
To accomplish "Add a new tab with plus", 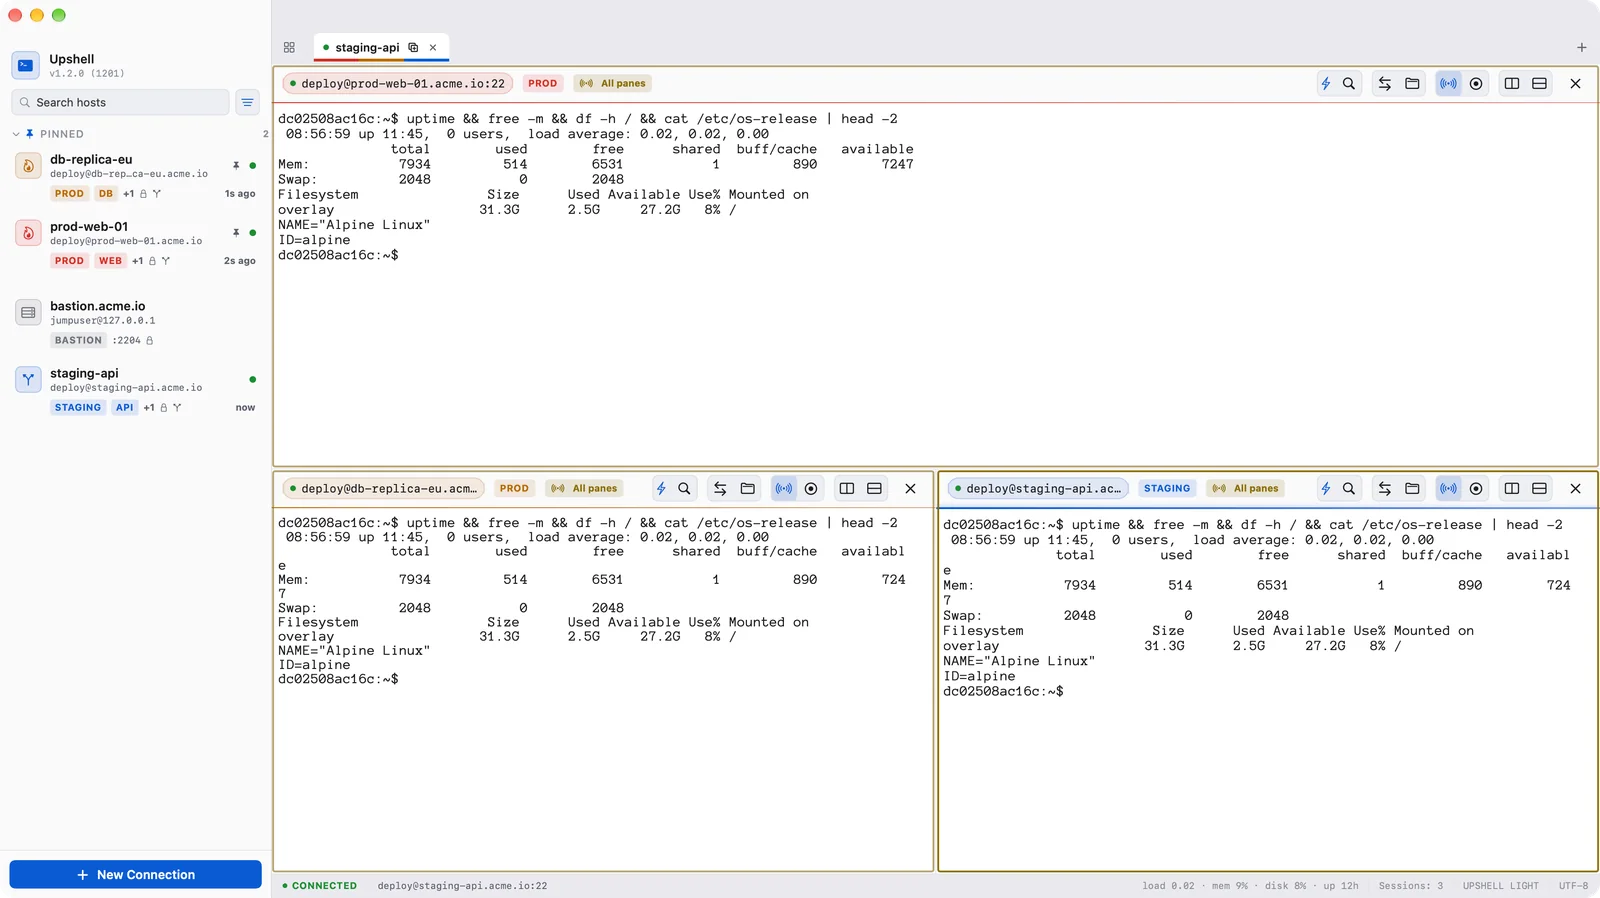I will 1581,48.
